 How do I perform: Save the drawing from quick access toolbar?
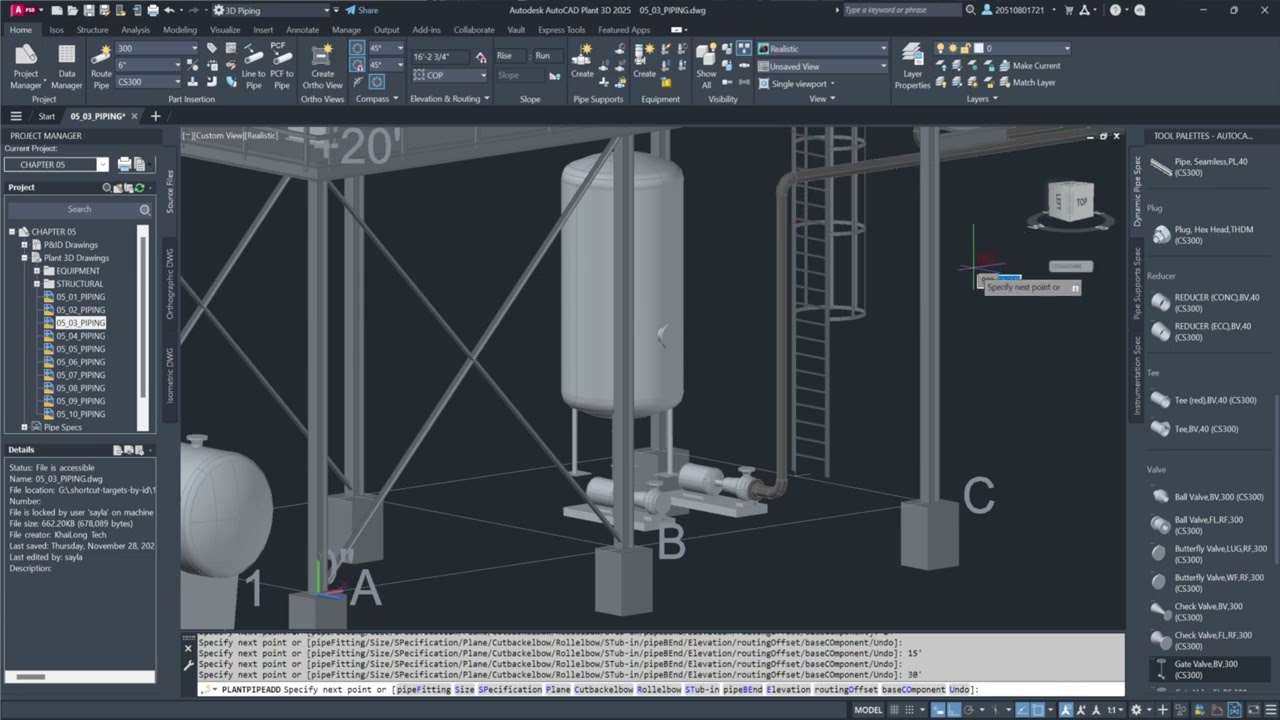[x=90, y=10]
